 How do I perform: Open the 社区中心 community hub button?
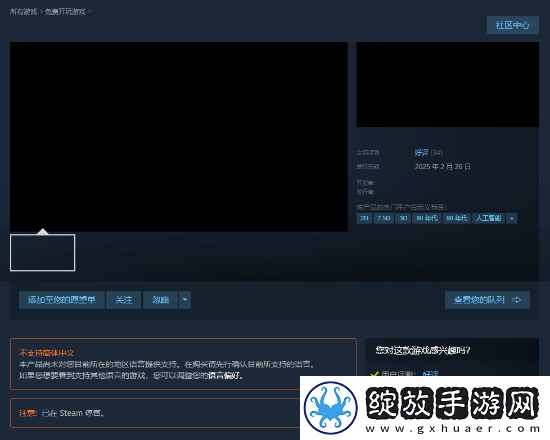512,25
